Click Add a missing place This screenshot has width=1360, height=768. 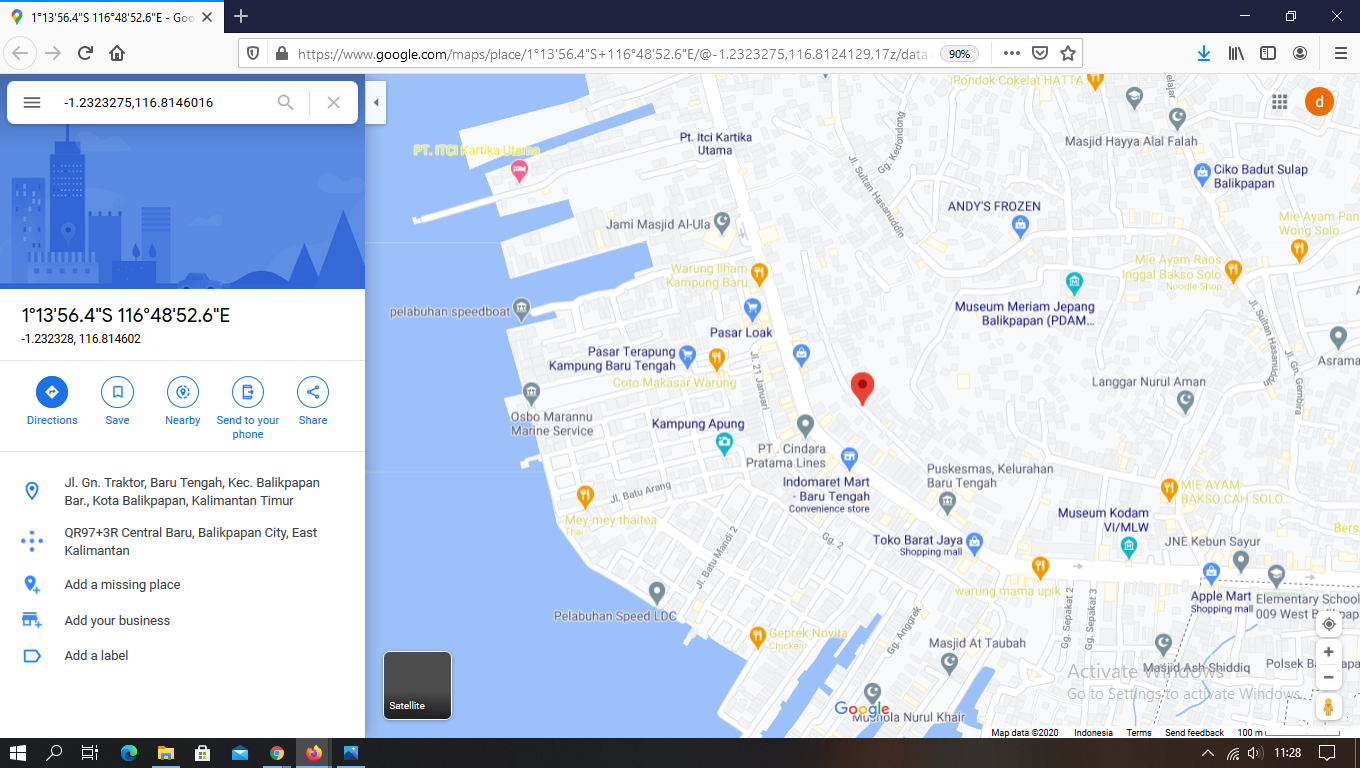(x=122, y=585)
